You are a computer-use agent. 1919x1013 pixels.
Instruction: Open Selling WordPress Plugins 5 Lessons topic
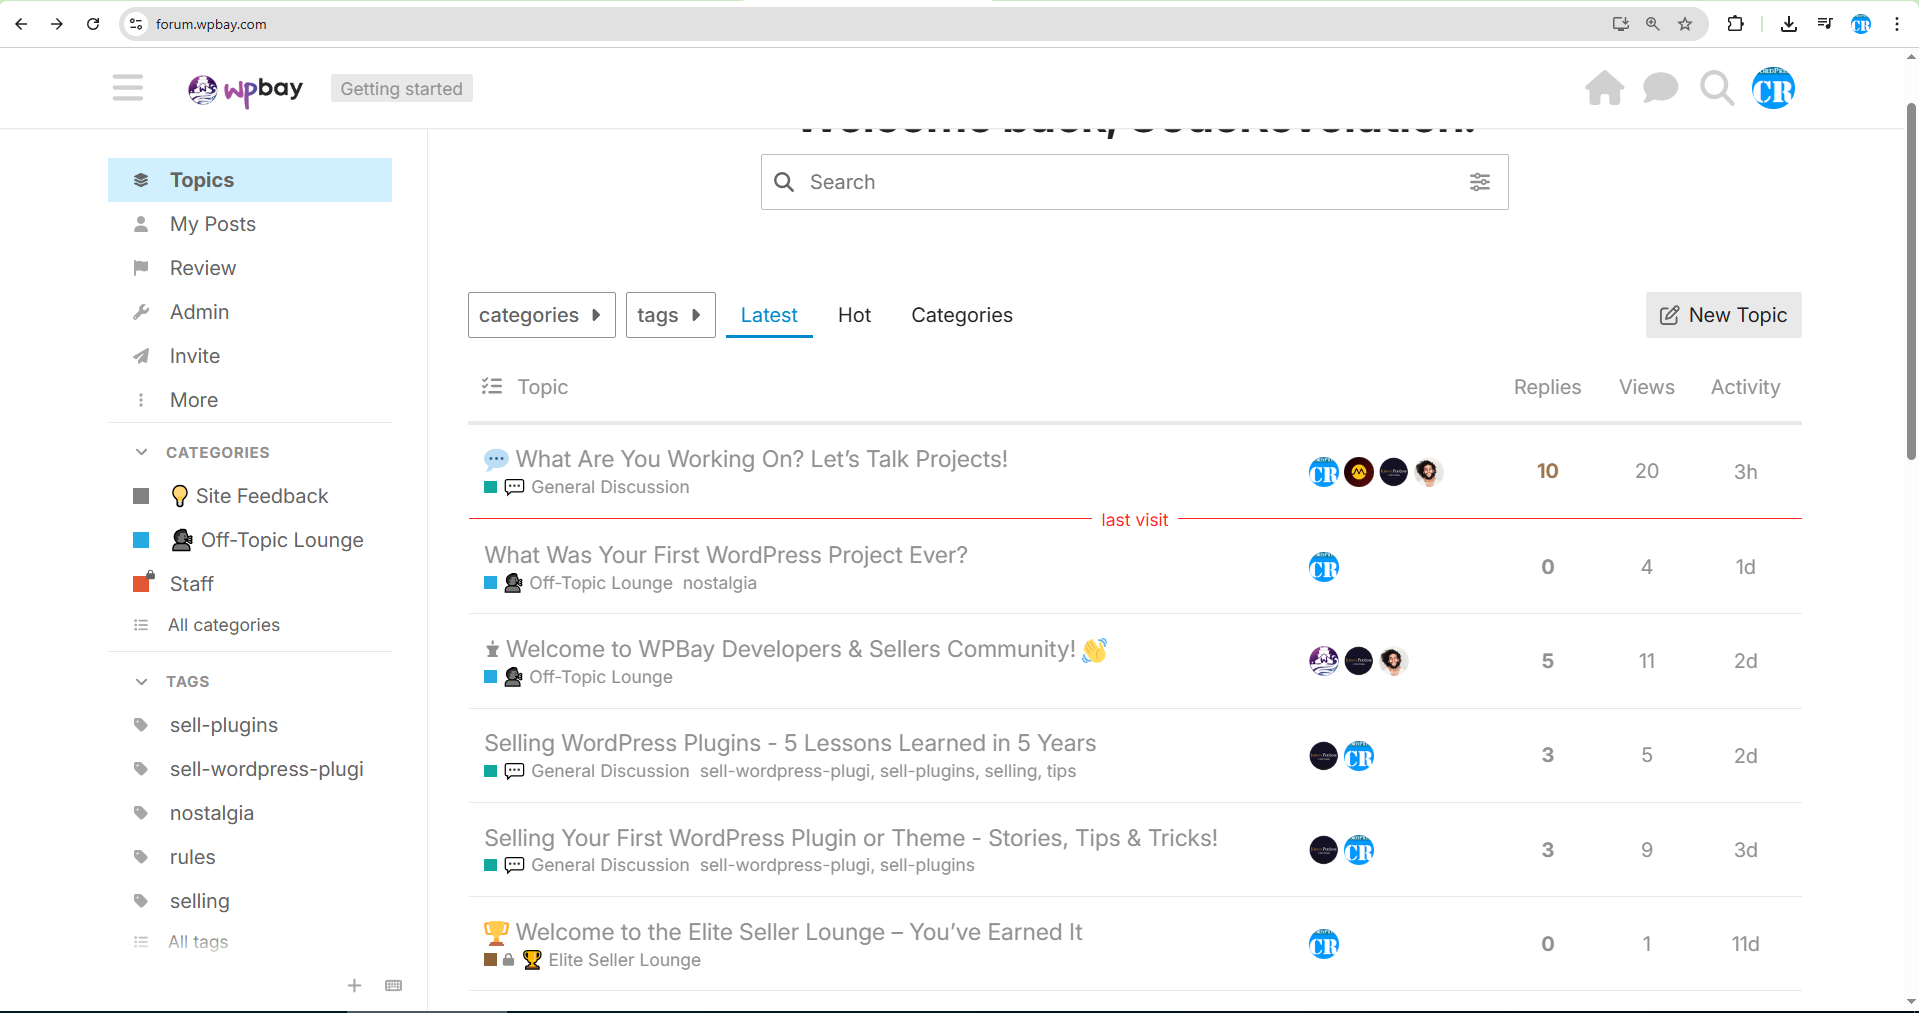coord(790,743)
